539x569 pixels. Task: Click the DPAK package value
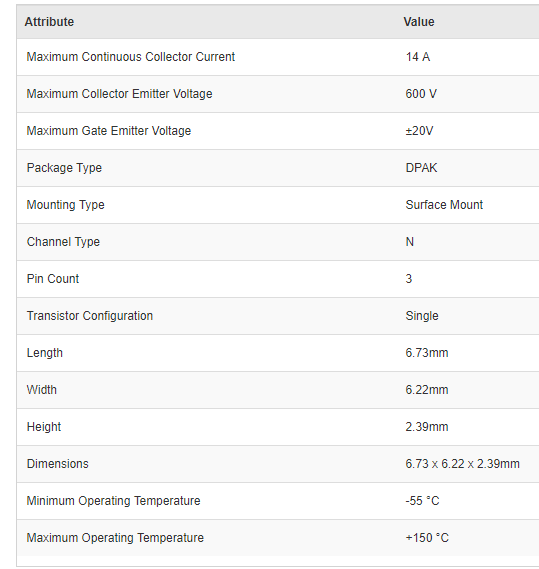pos(421,168)
